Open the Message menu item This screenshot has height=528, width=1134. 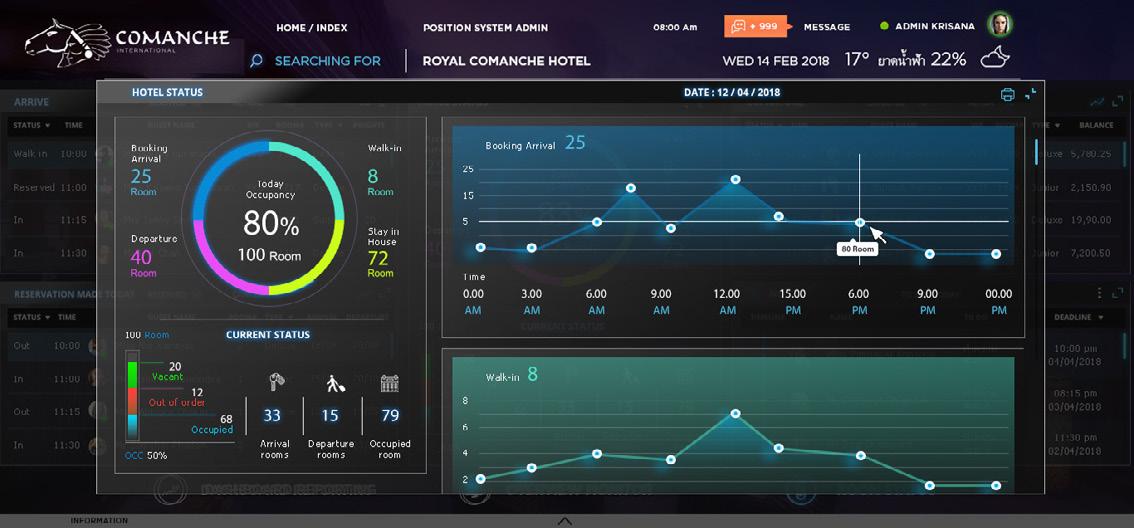point(827,27)
